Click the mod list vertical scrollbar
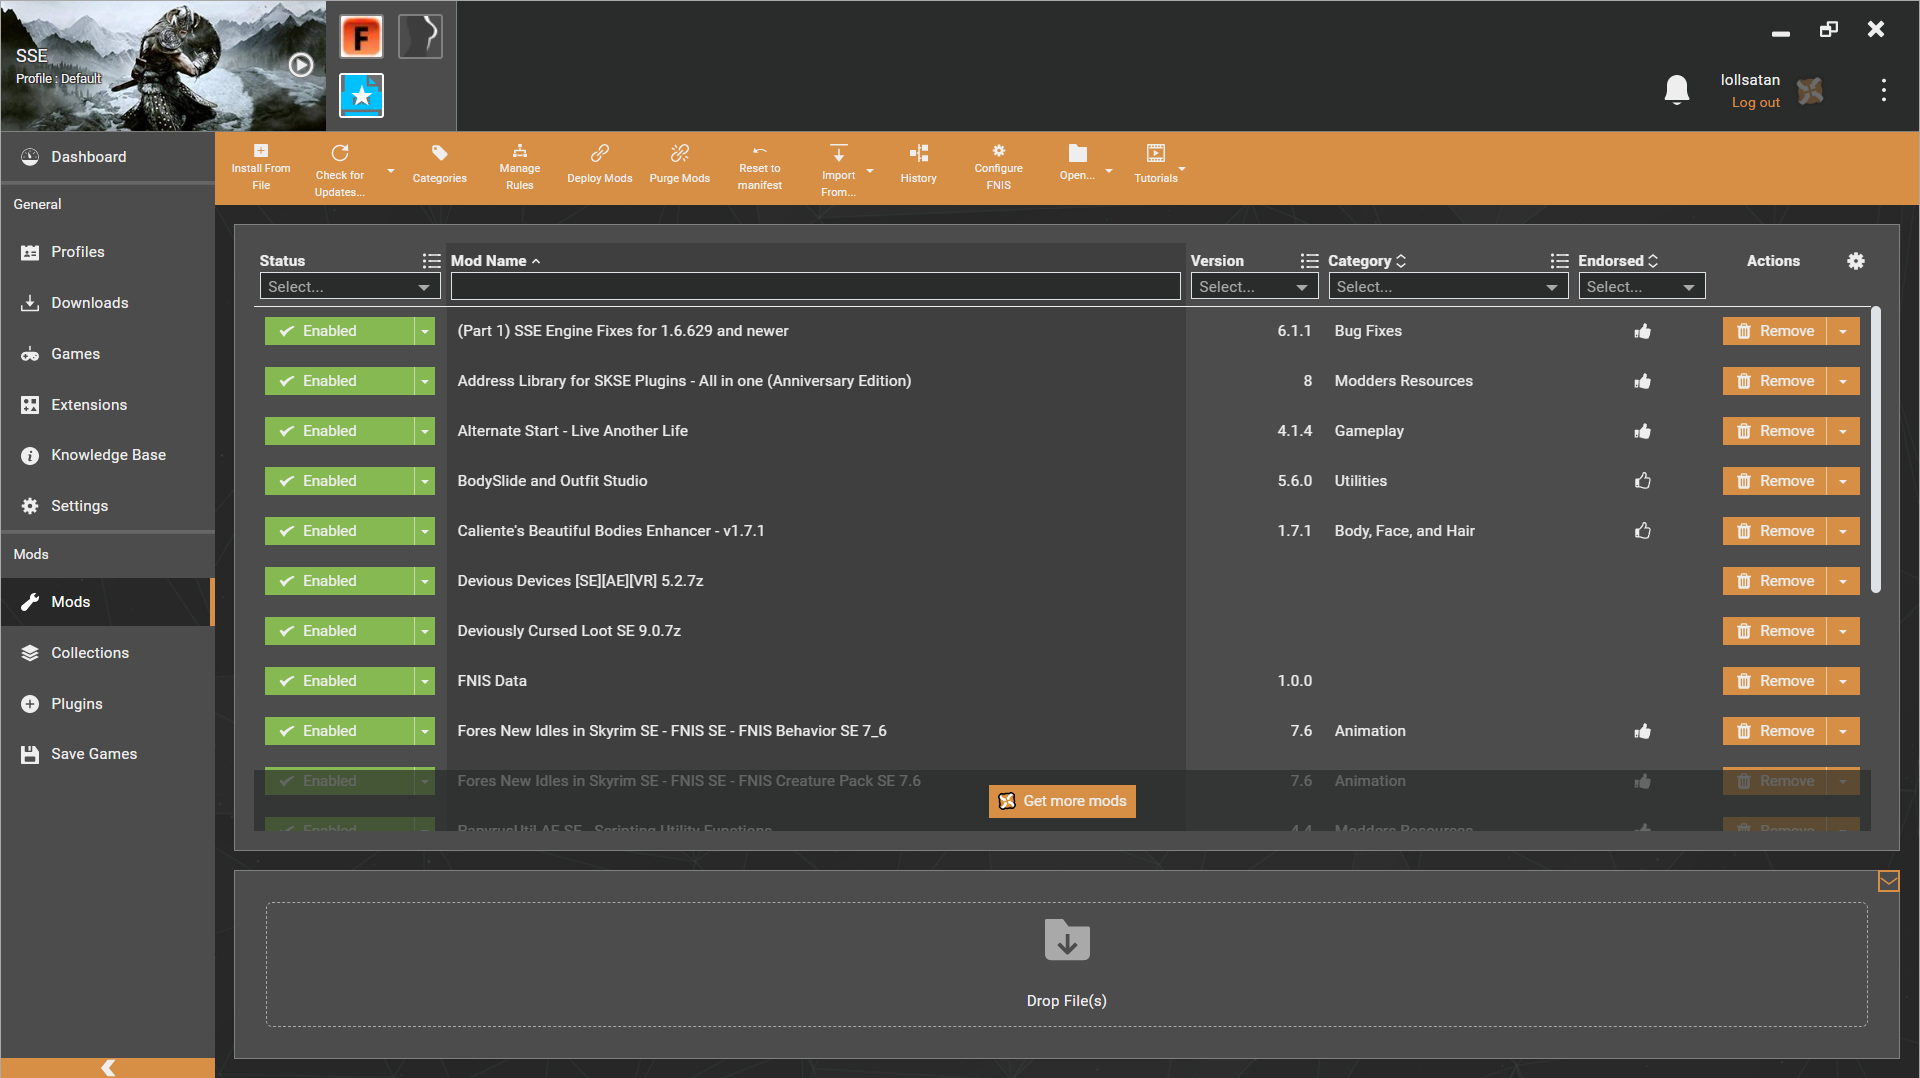 pos(1876,450)
